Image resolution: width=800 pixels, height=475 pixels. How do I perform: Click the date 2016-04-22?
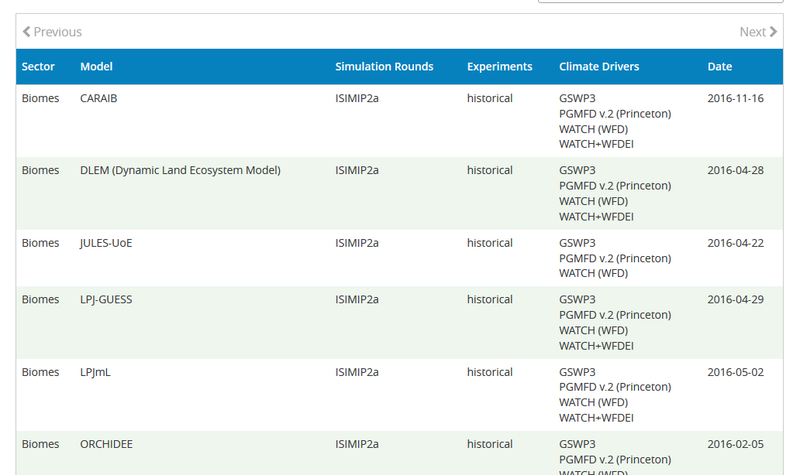pos(736,243)
